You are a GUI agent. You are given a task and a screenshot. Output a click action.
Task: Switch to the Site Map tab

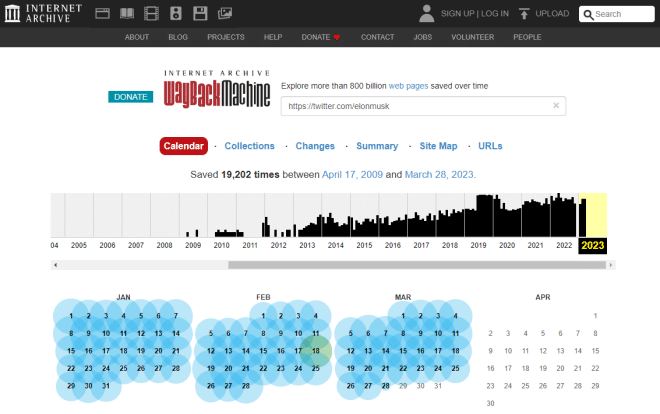(x=438, y=146)
